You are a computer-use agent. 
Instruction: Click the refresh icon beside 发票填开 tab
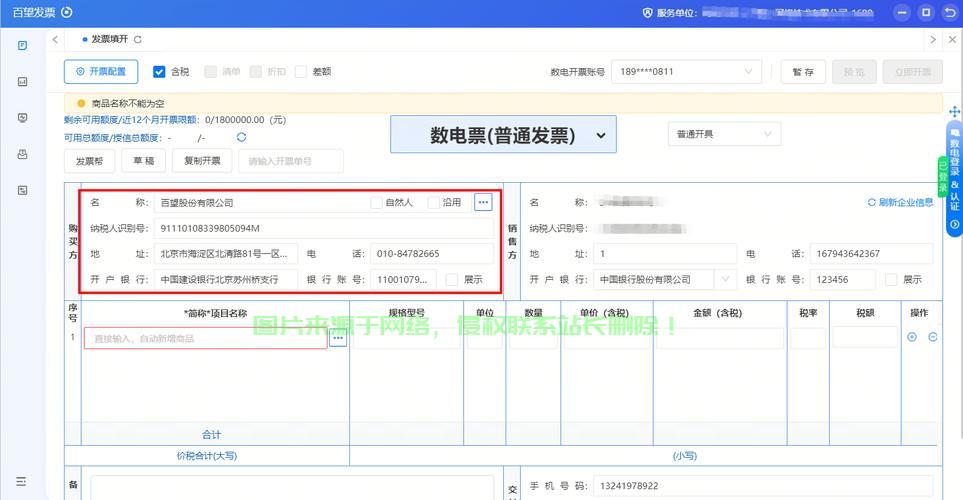click(x=138, y=39)
